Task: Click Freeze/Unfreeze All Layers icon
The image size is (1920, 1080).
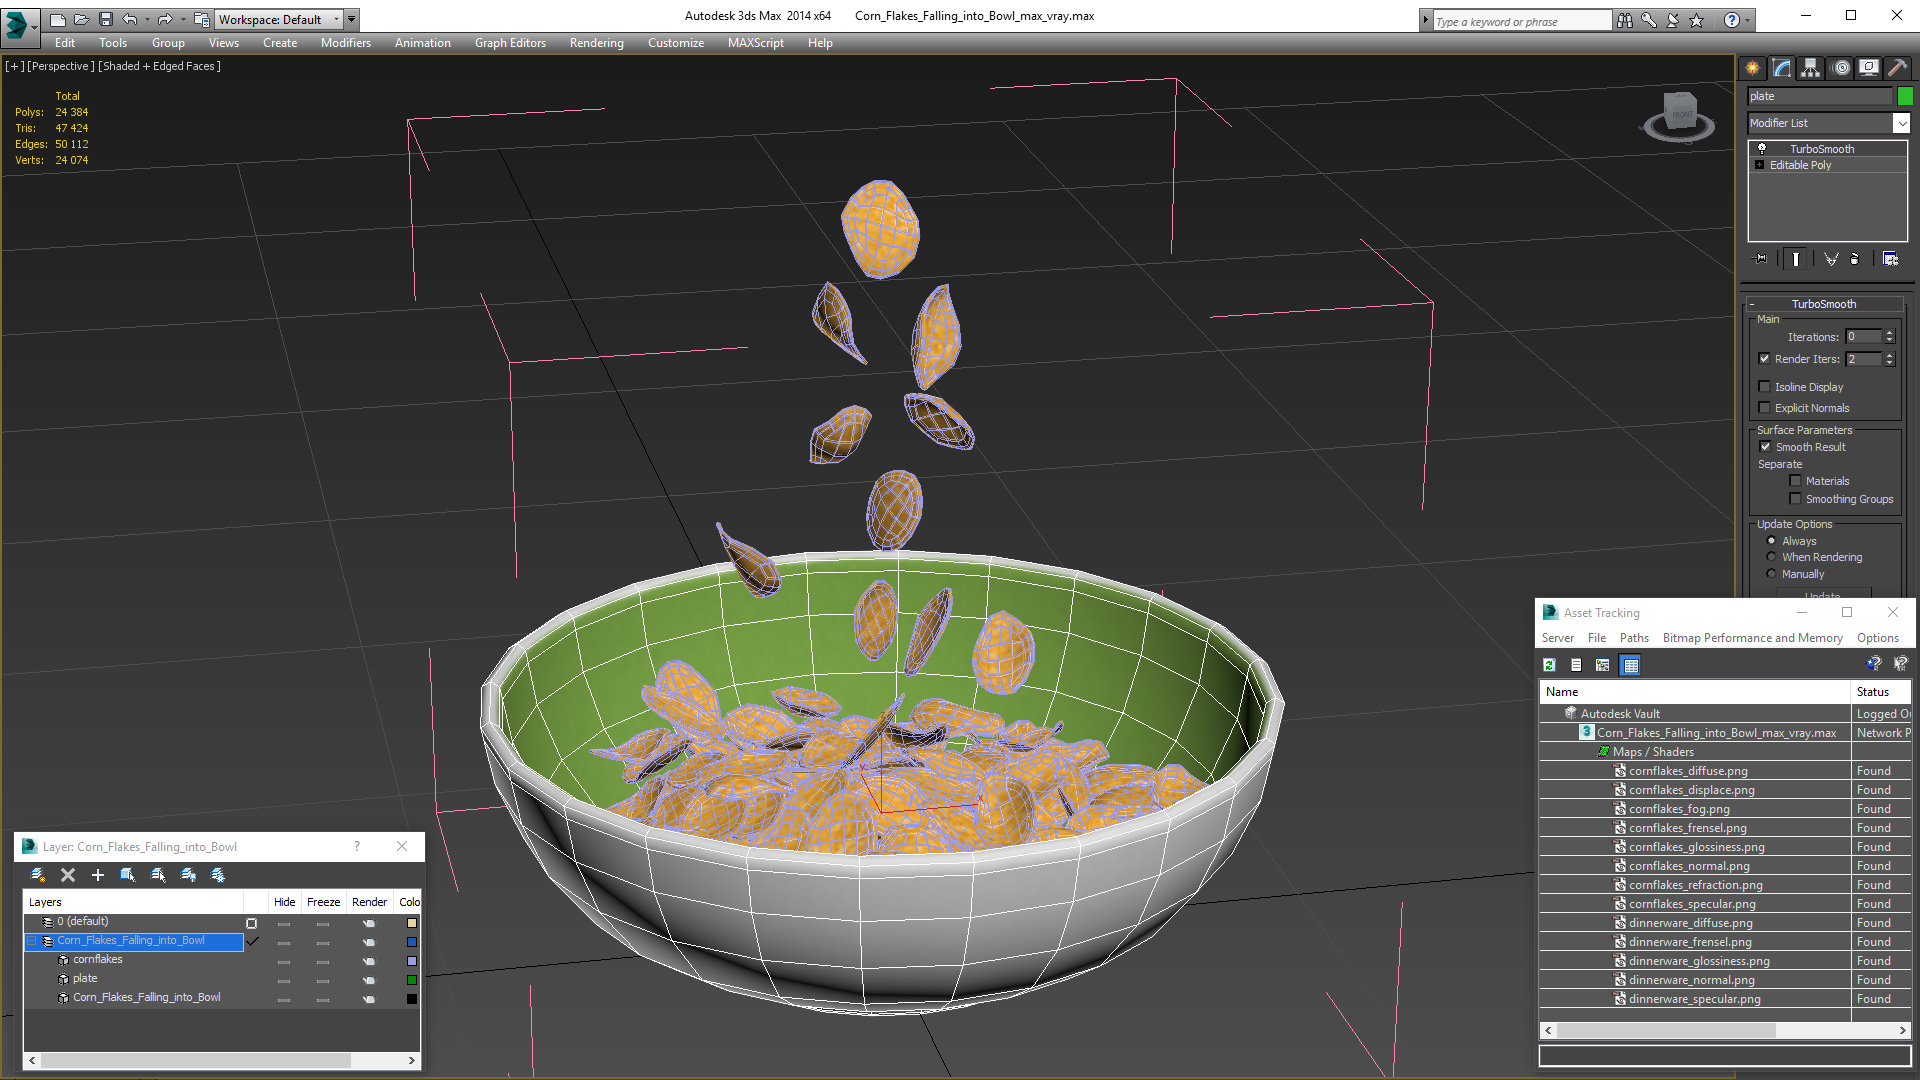Action: click(218, 875)
